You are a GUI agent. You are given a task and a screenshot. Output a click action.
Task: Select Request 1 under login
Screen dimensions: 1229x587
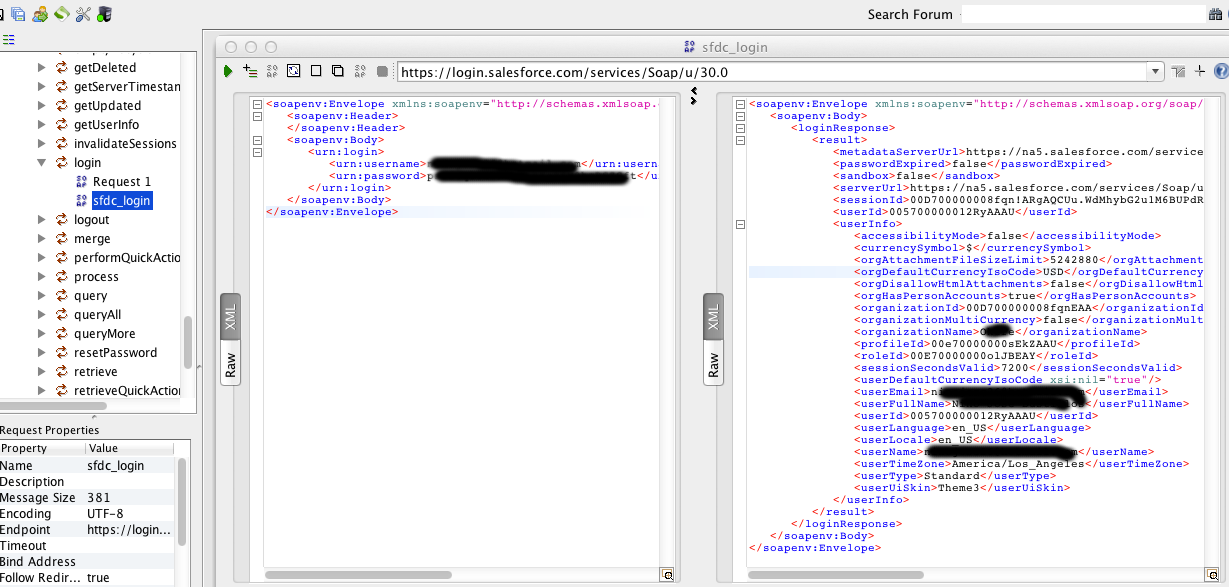tap(122, 182)
